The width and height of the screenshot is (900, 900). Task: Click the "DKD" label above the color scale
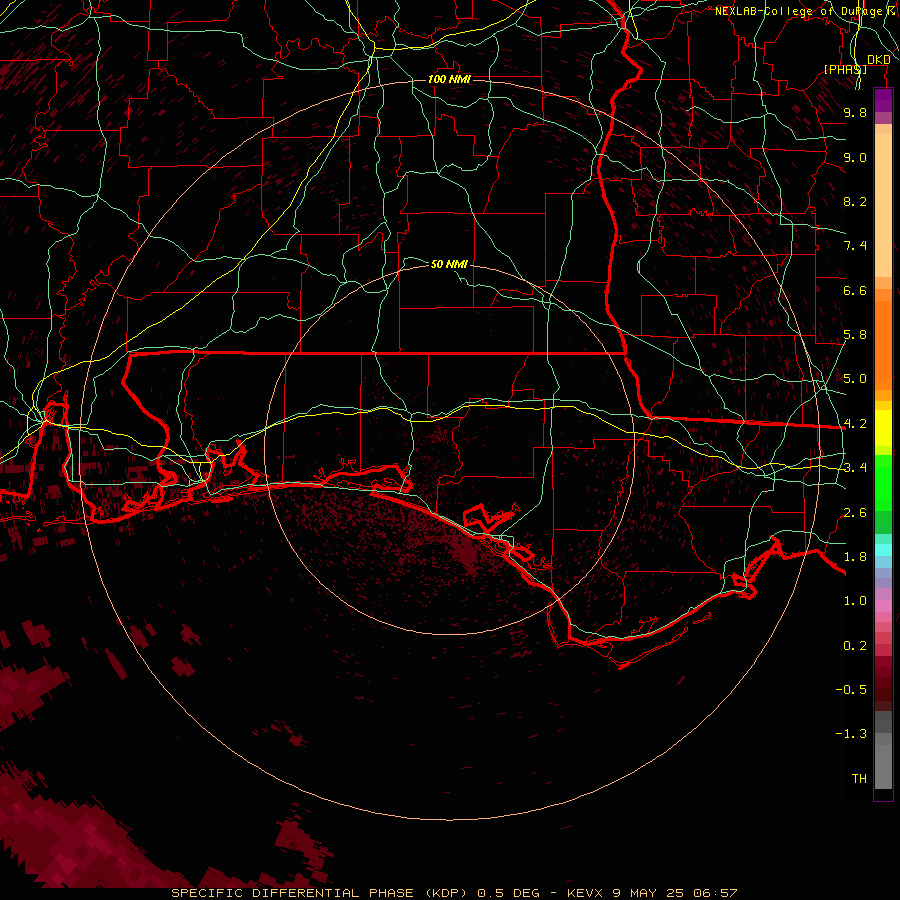pyautogui.click(x=879, y=60)
